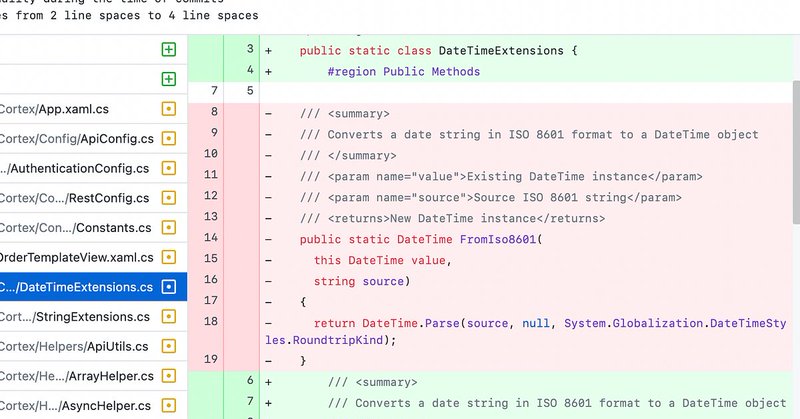Click modified icon beside ArrayHelper.cs
The height and width of the screenshot is (419, 800).
[169, 376]
